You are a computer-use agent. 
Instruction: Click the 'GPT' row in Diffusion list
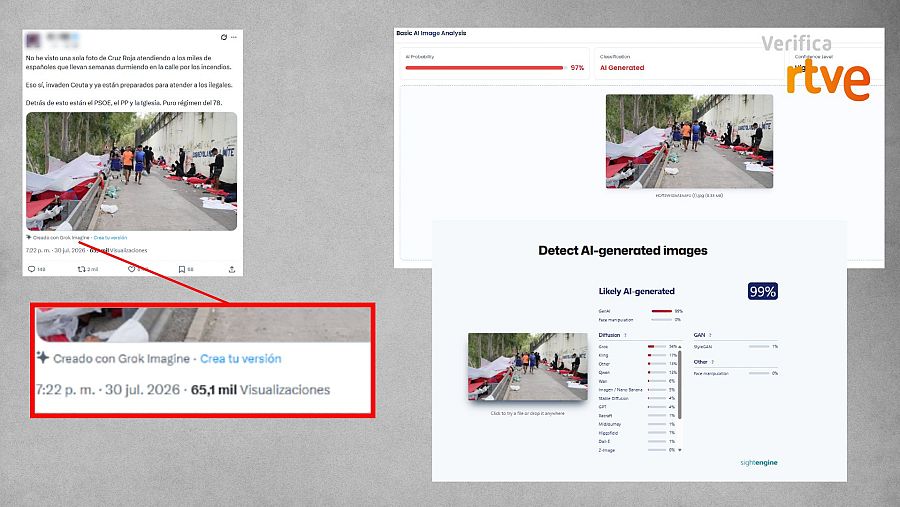[x=638, y=407]
